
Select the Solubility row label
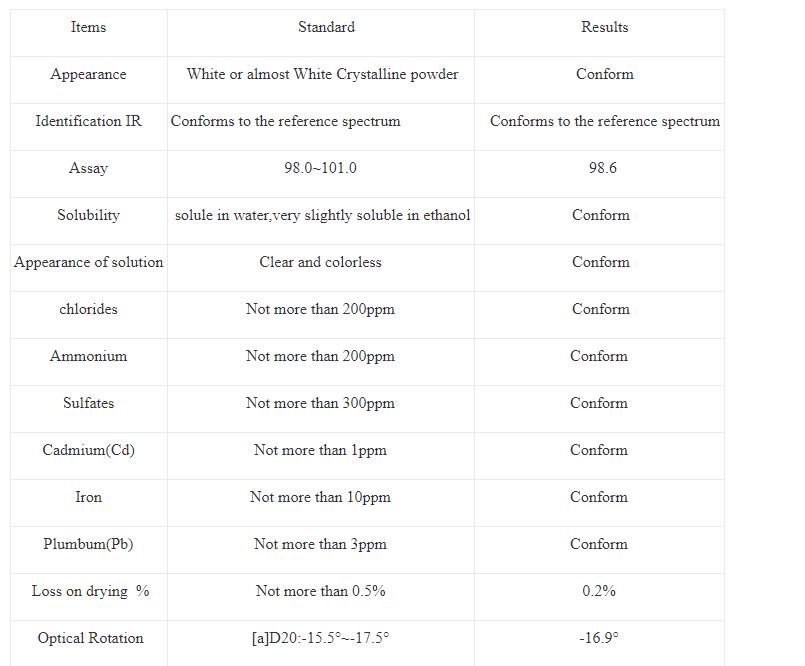tap(88, 215)
